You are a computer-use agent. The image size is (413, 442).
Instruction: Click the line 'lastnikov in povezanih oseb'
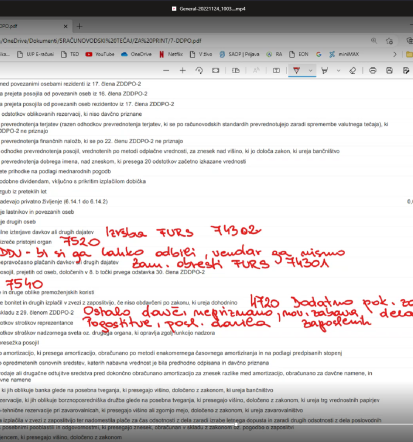[37, 212]
